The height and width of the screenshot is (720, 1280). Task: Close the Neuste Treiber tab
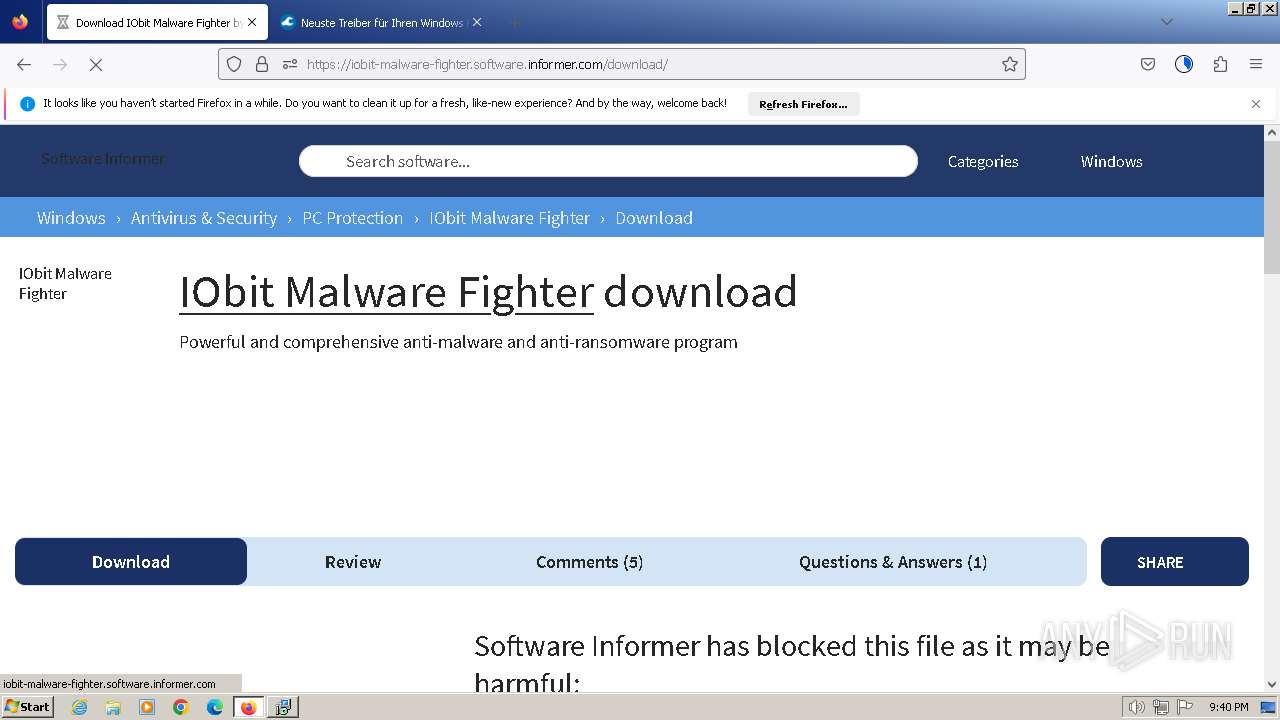click(477, 22)
